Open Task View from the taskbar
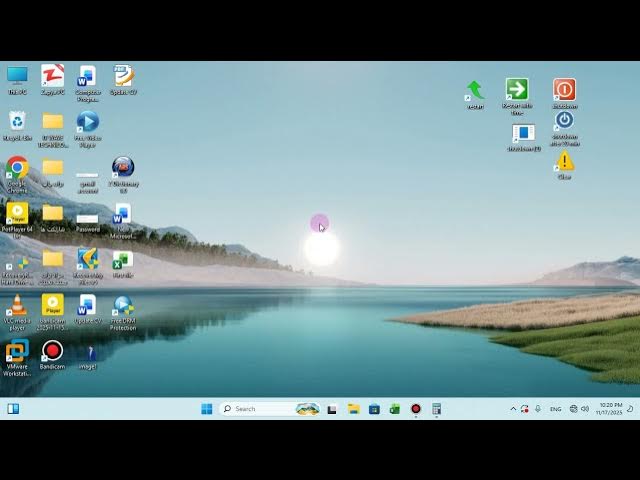Screen dimensions: 640x480 point(332,409)
